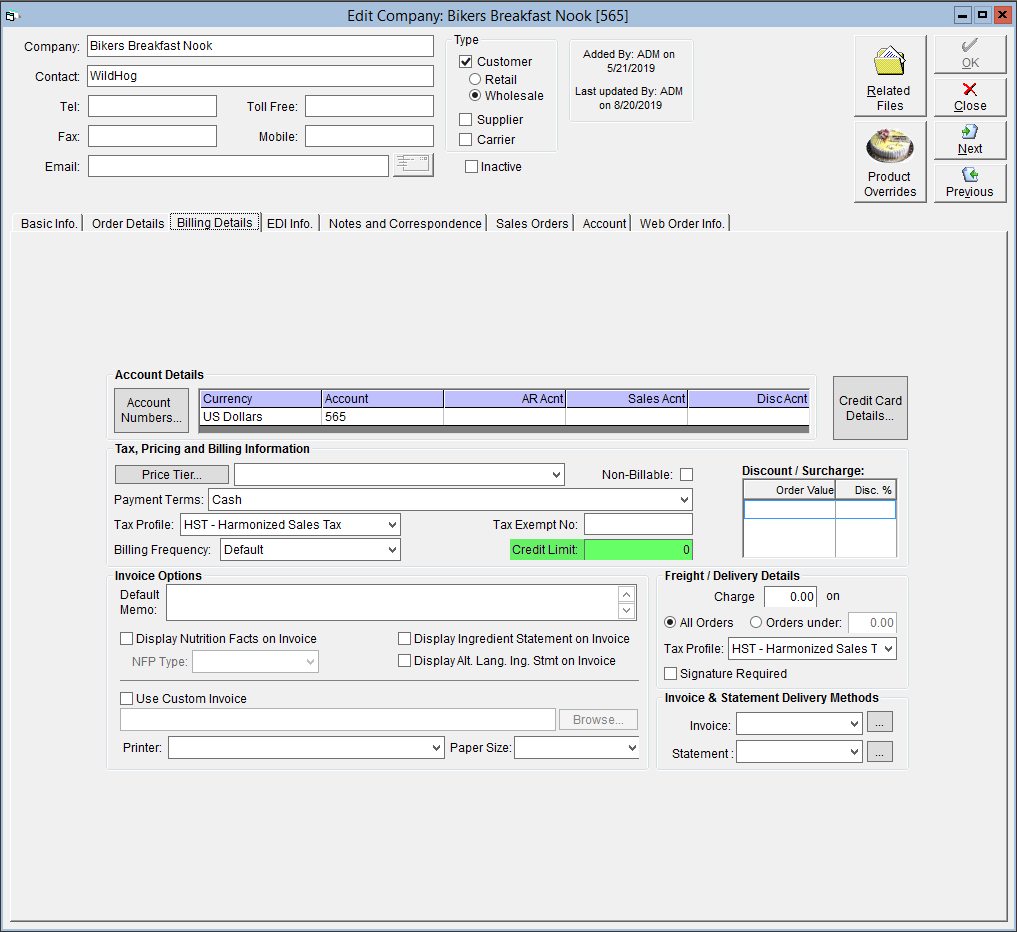
Task: Check Display Alt. Lang. Ing. Stmt on Invoice
Action: click(x=404, y=661)
